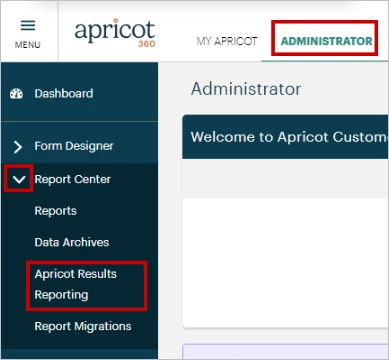
Task: Open Reports under Report Center
Action: click(x=56, y=211)
